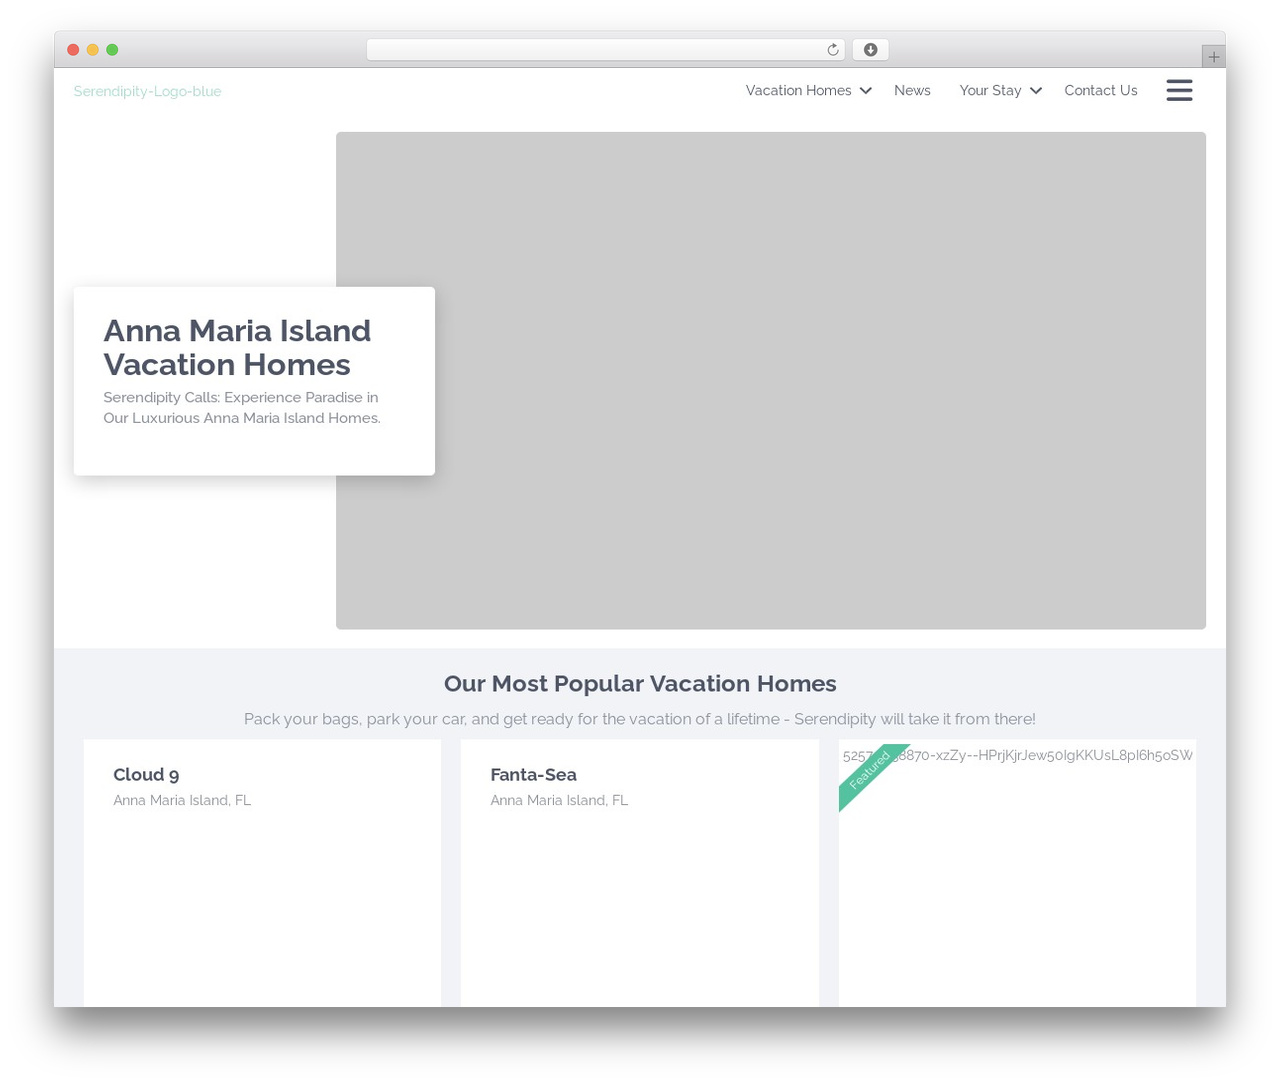
Task: Click Anna Maria Island, FL under Cloud 9
Action: pos(182,800)
